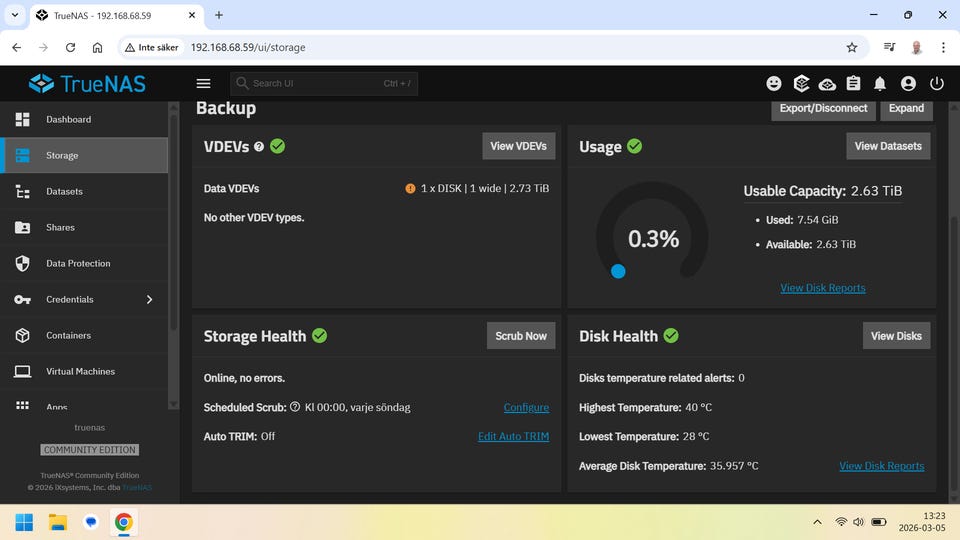Screen dimensions: 960x540
Task: Click the Configure scheduled scrub link
Action: tap(526, 407)
